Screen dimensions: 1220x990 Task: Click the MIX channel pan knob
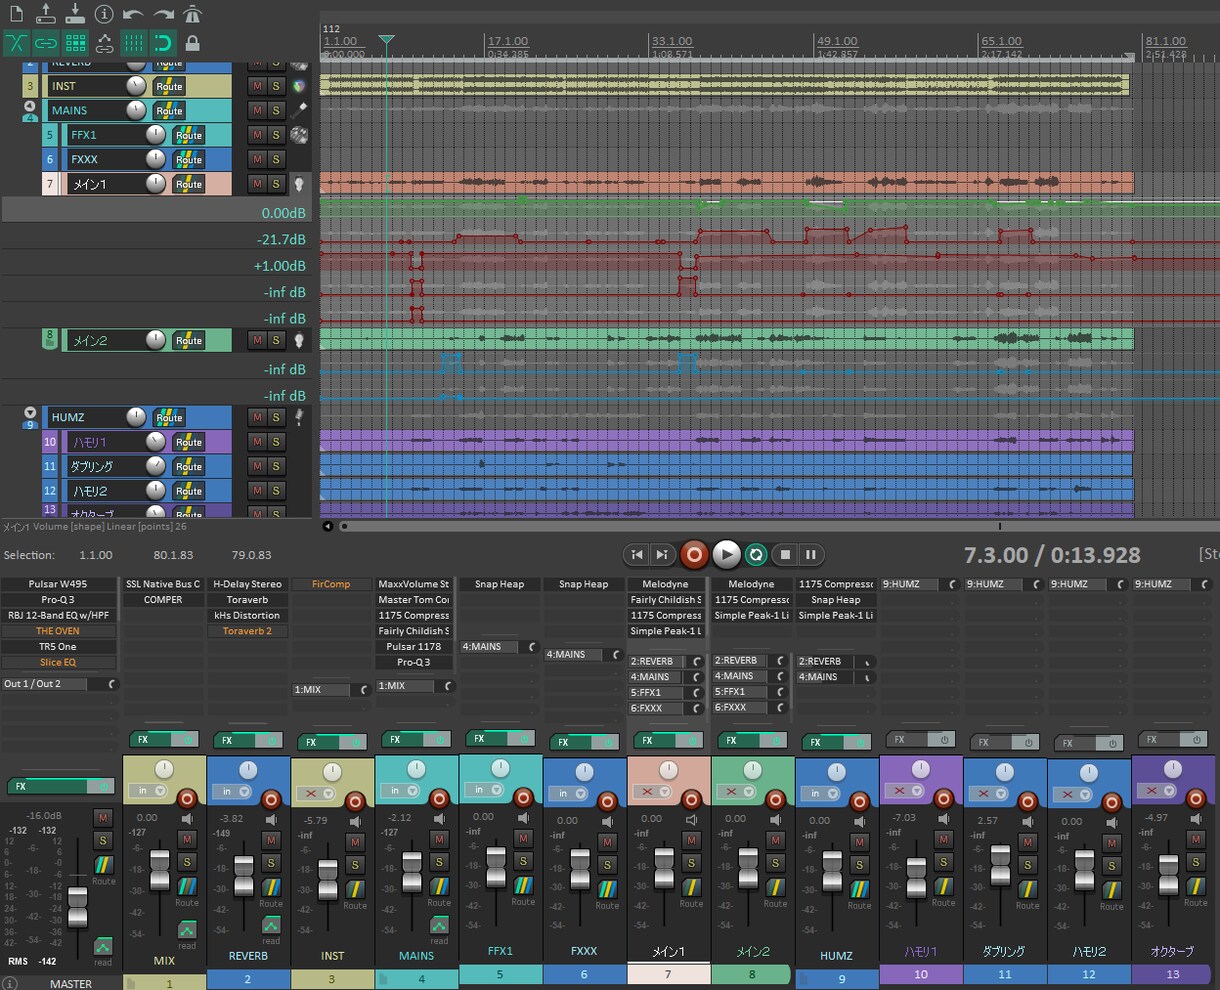(x=164, y=769)
